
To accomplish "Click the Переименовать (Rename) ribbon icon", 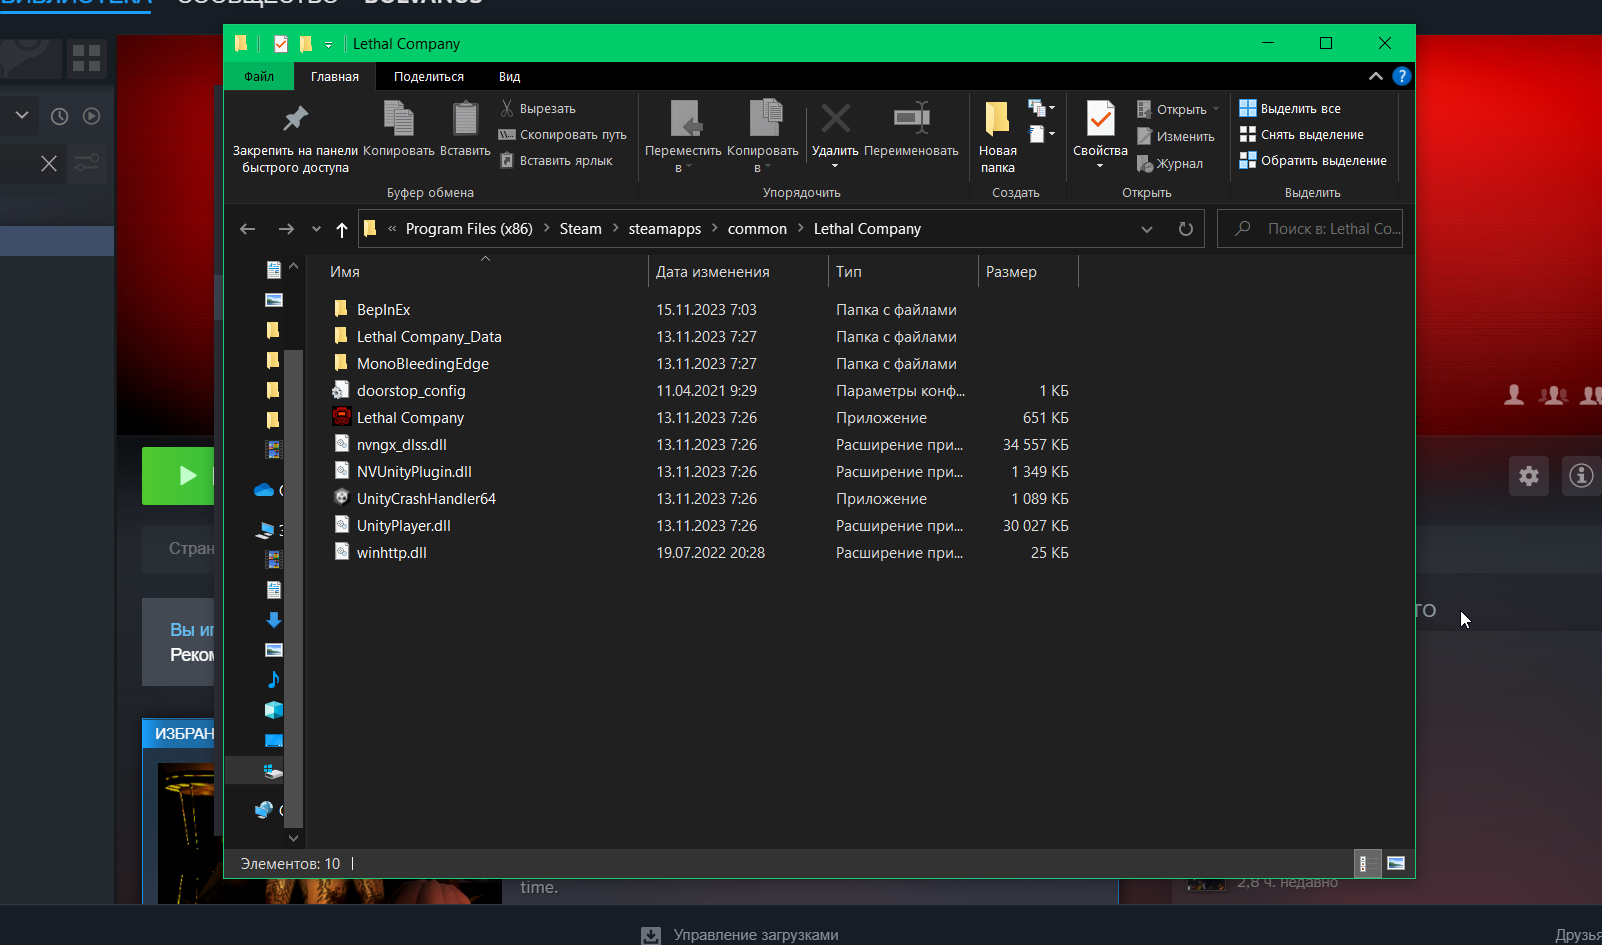I will pos(912,117).
